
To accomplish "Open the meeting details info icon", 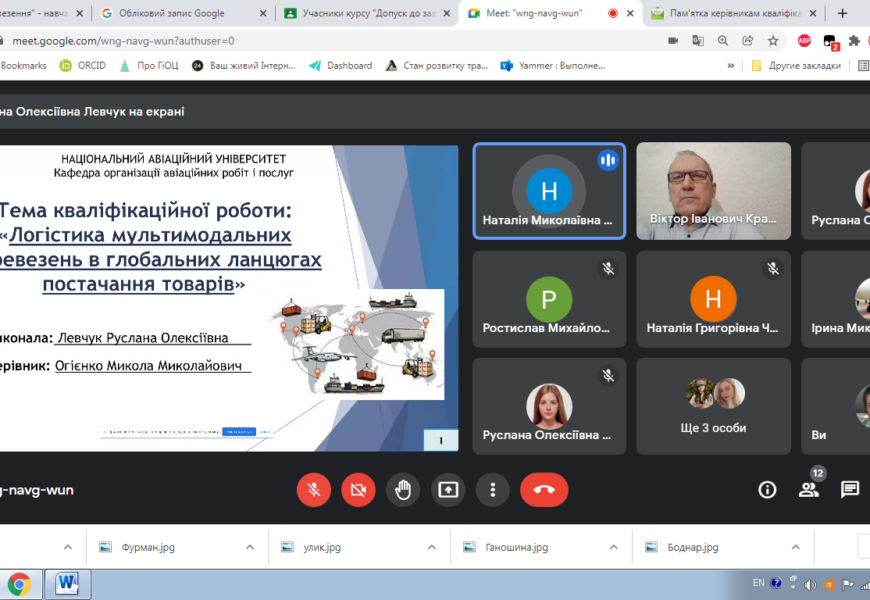I will click(x=767, y=490).
